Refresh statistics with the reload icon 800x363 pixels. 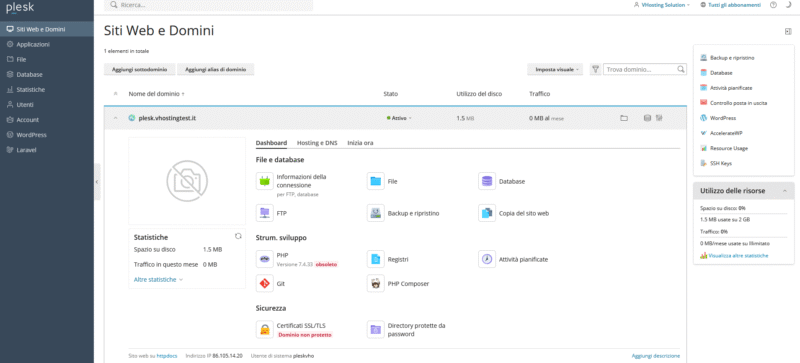click(x=238, y=236)
